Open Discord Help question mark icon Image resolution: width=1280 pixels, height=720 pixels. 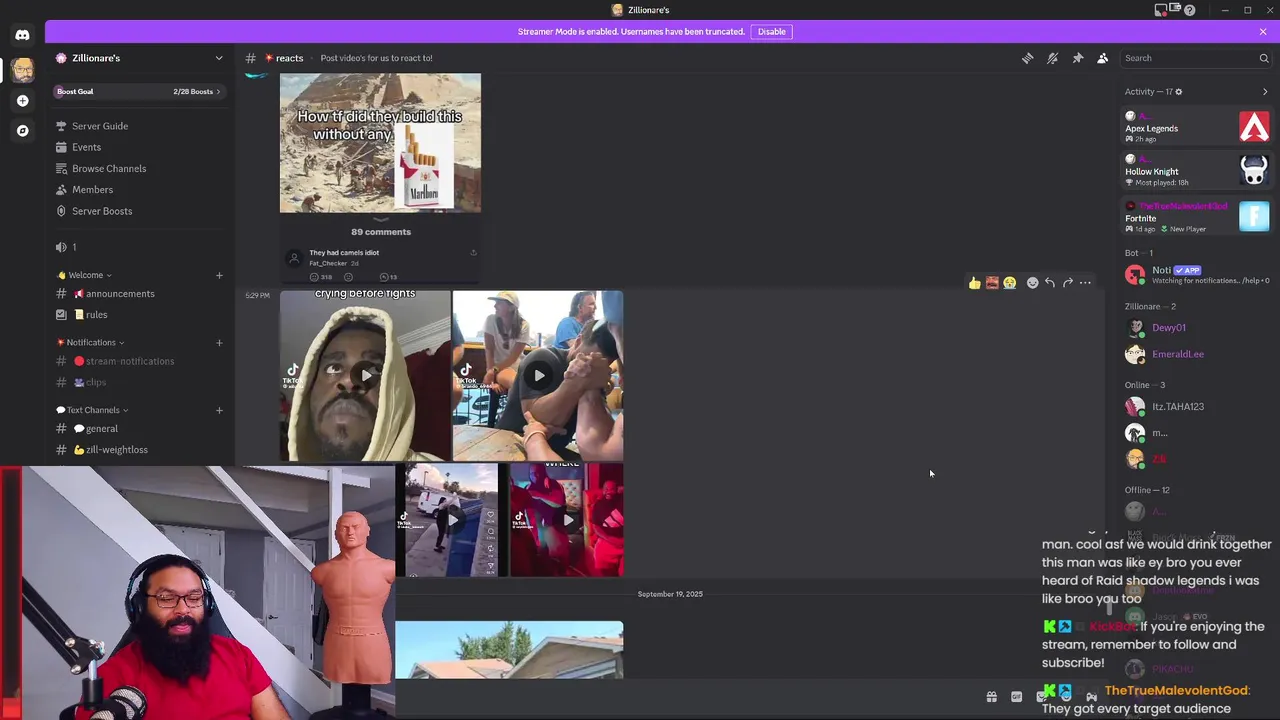coord(1189,10)
